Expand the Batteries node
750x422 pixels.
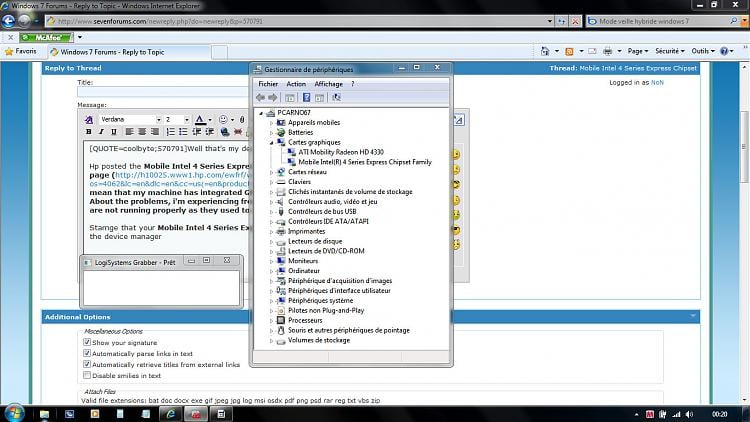coord(271,133)
